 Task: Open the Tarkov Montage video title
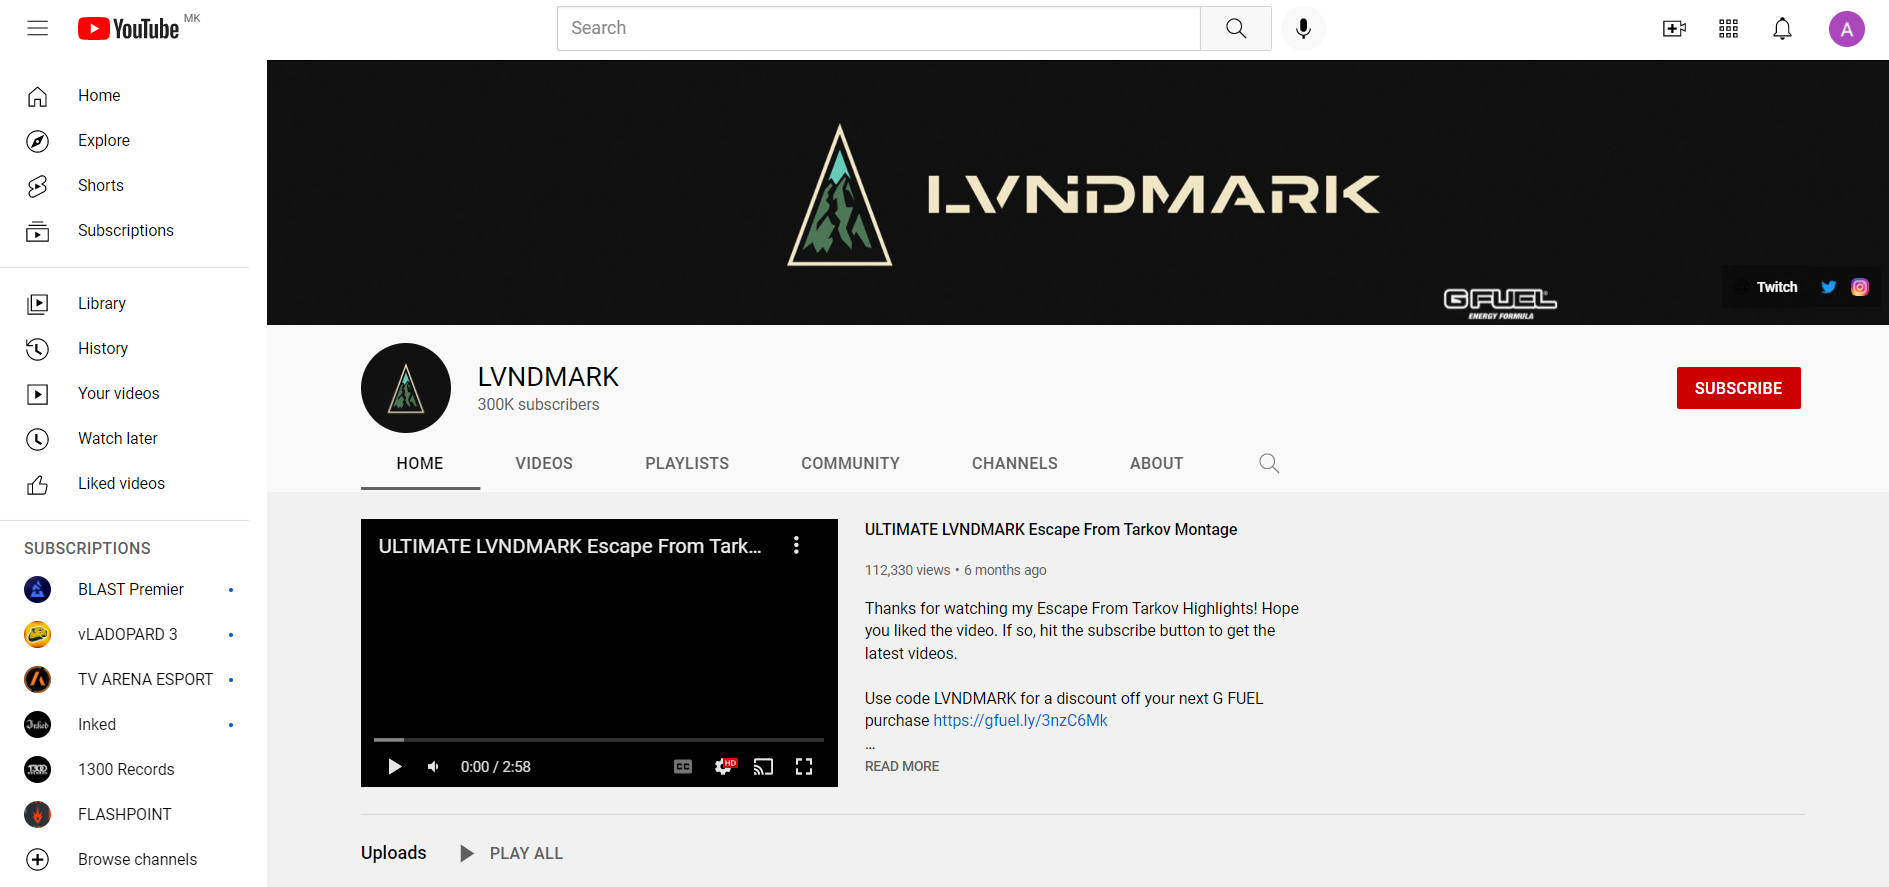(x=1051, y=530)
